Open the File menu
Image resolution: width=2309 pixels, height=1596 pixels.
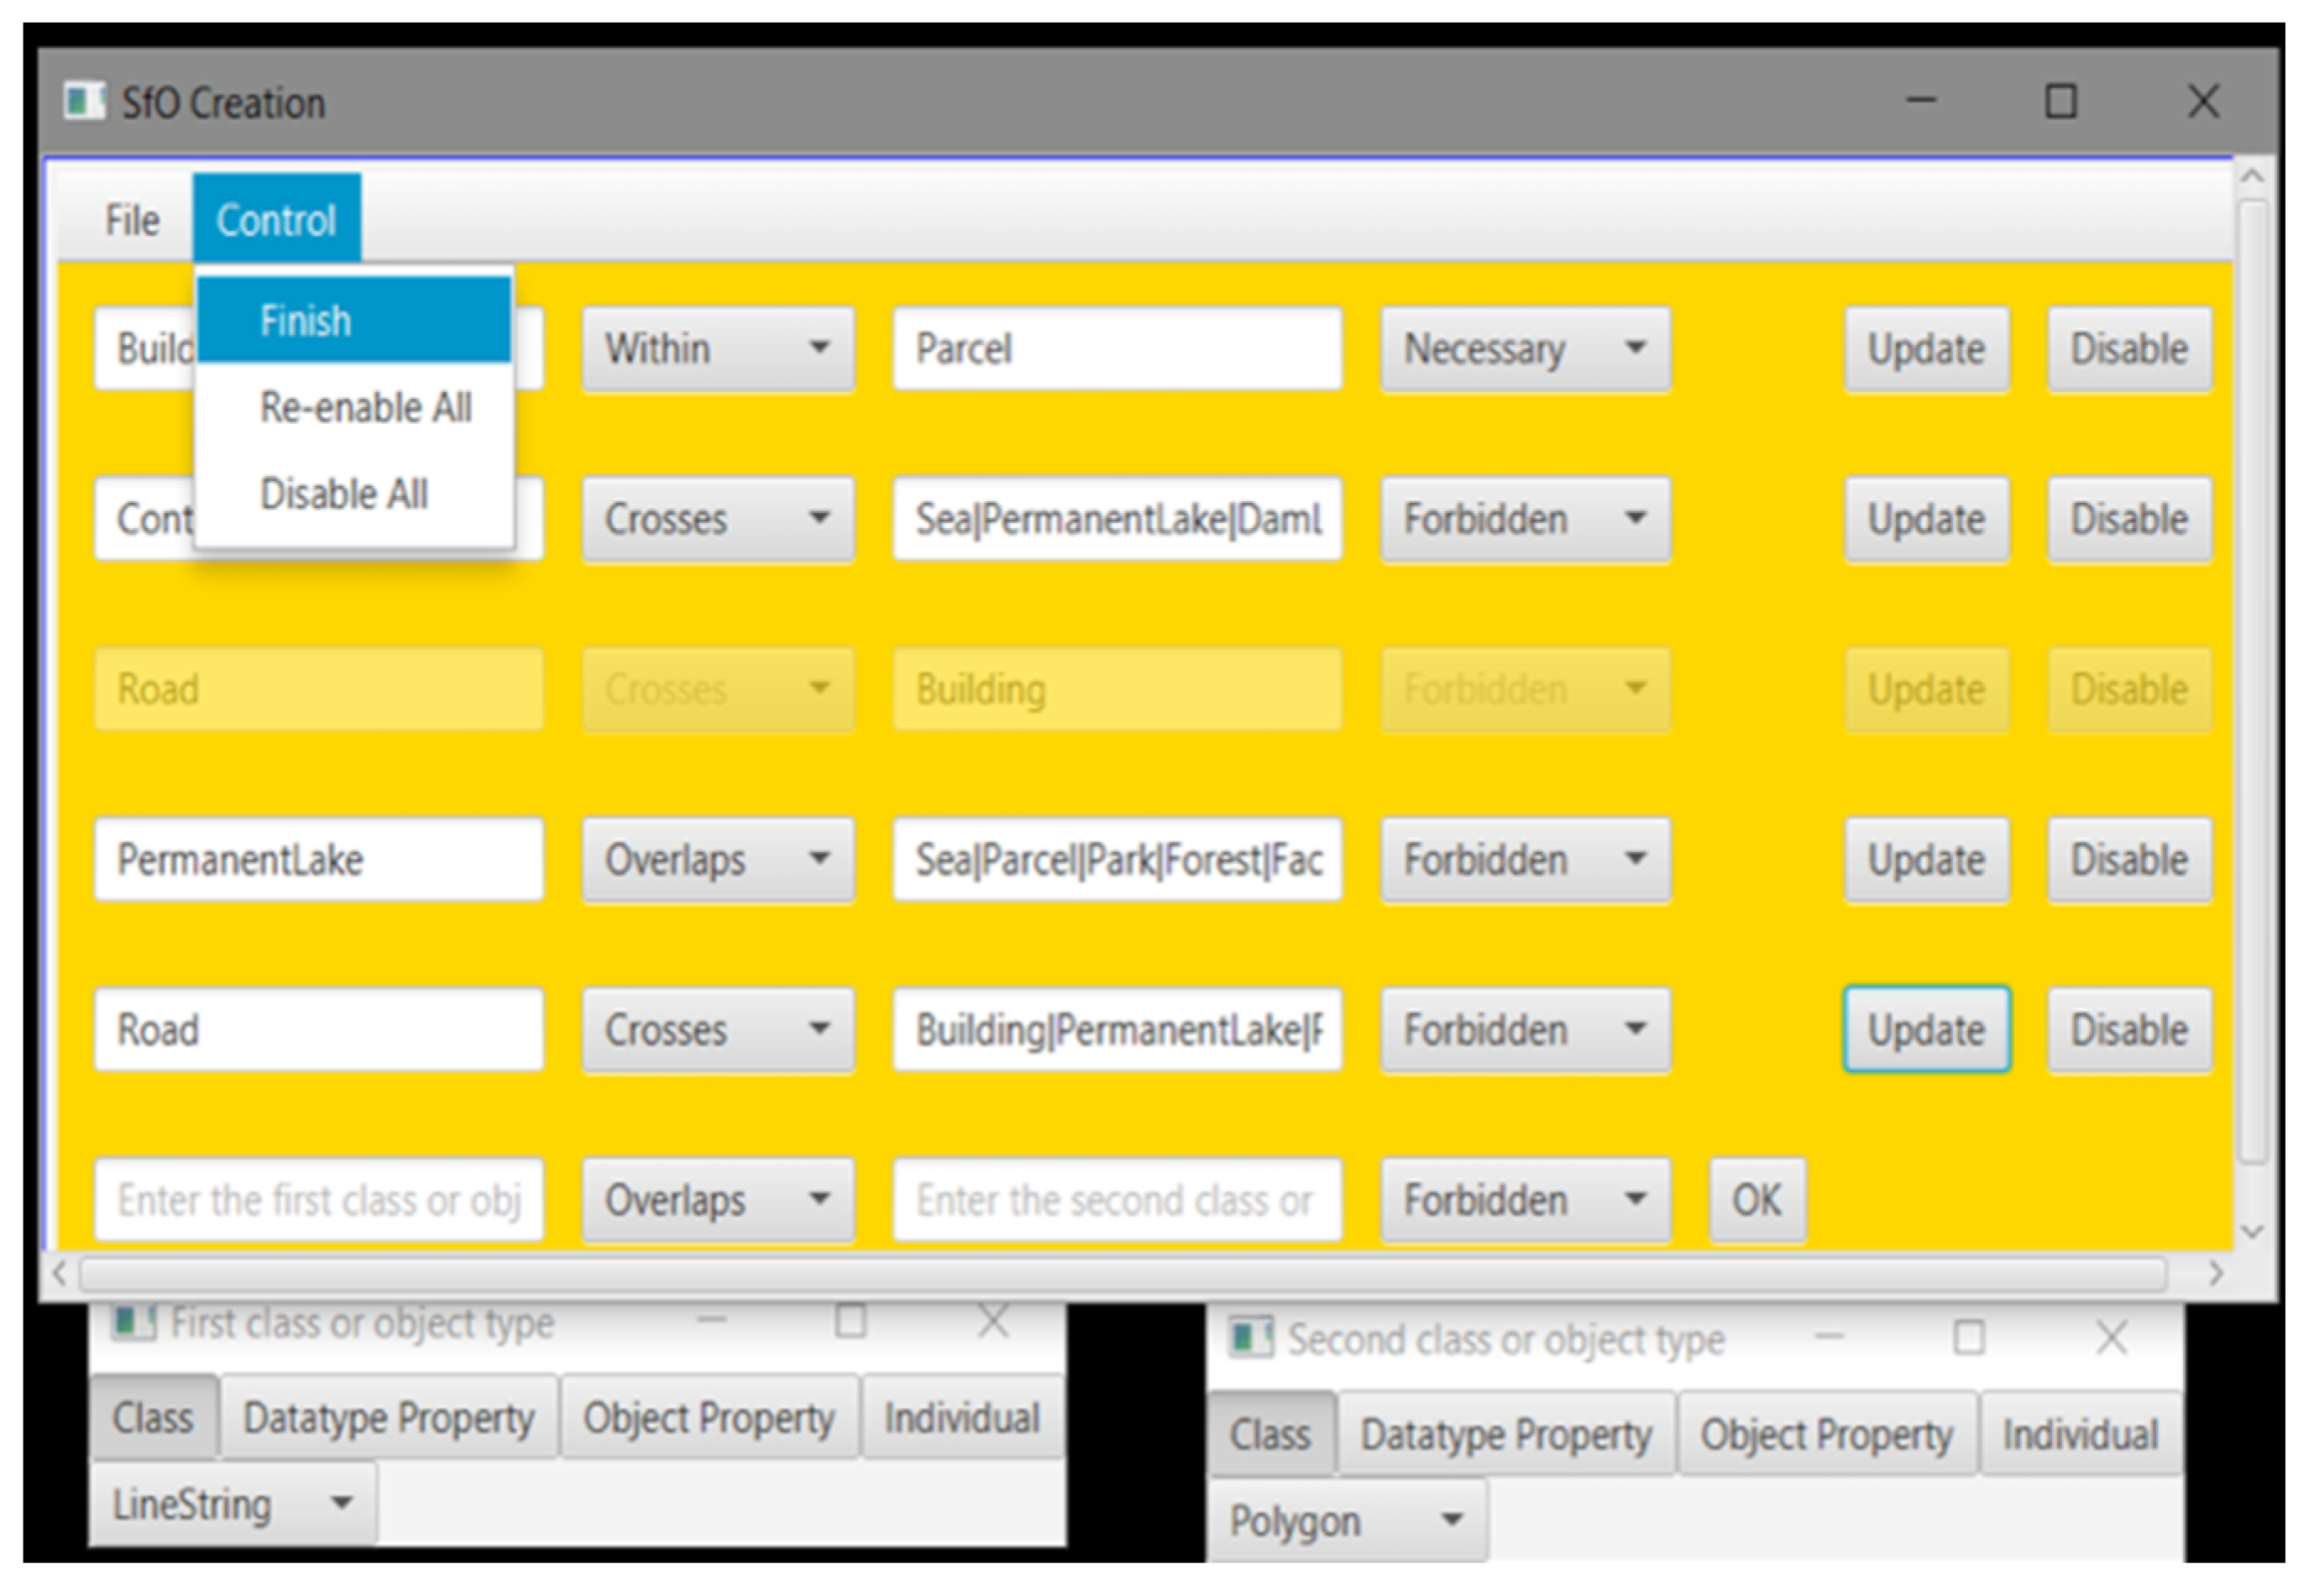click(131, 220)
